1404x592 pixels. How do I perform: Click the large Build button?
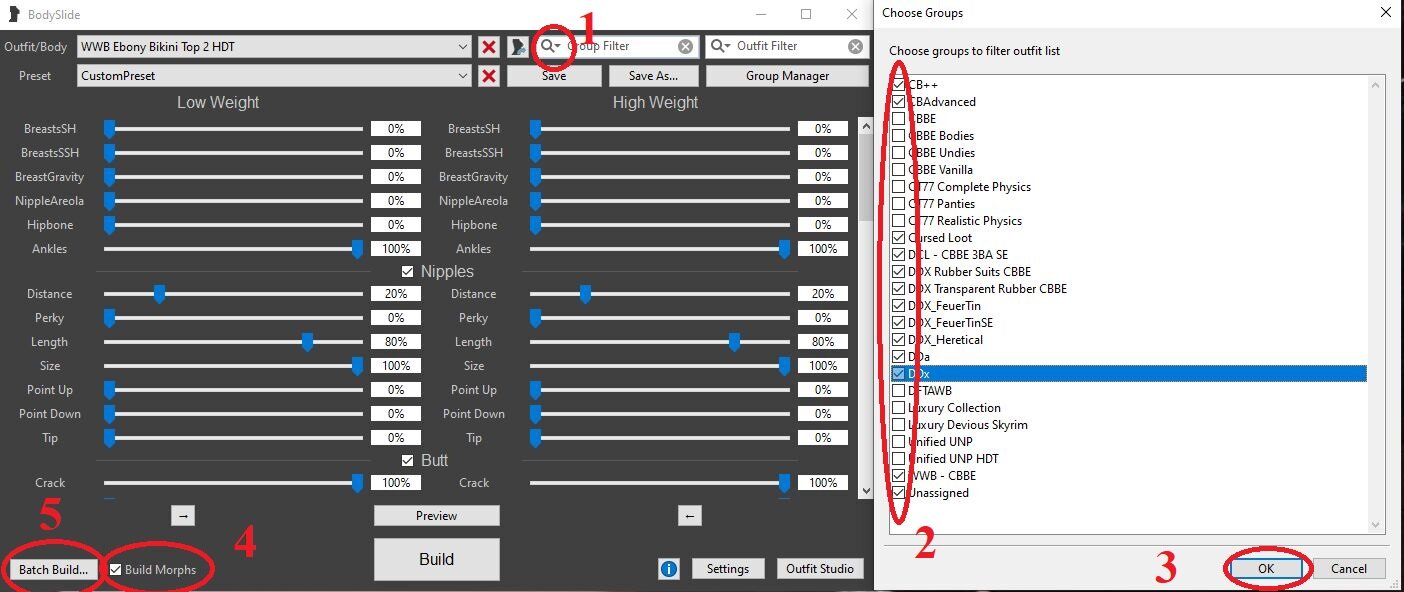tap(436, 560)
